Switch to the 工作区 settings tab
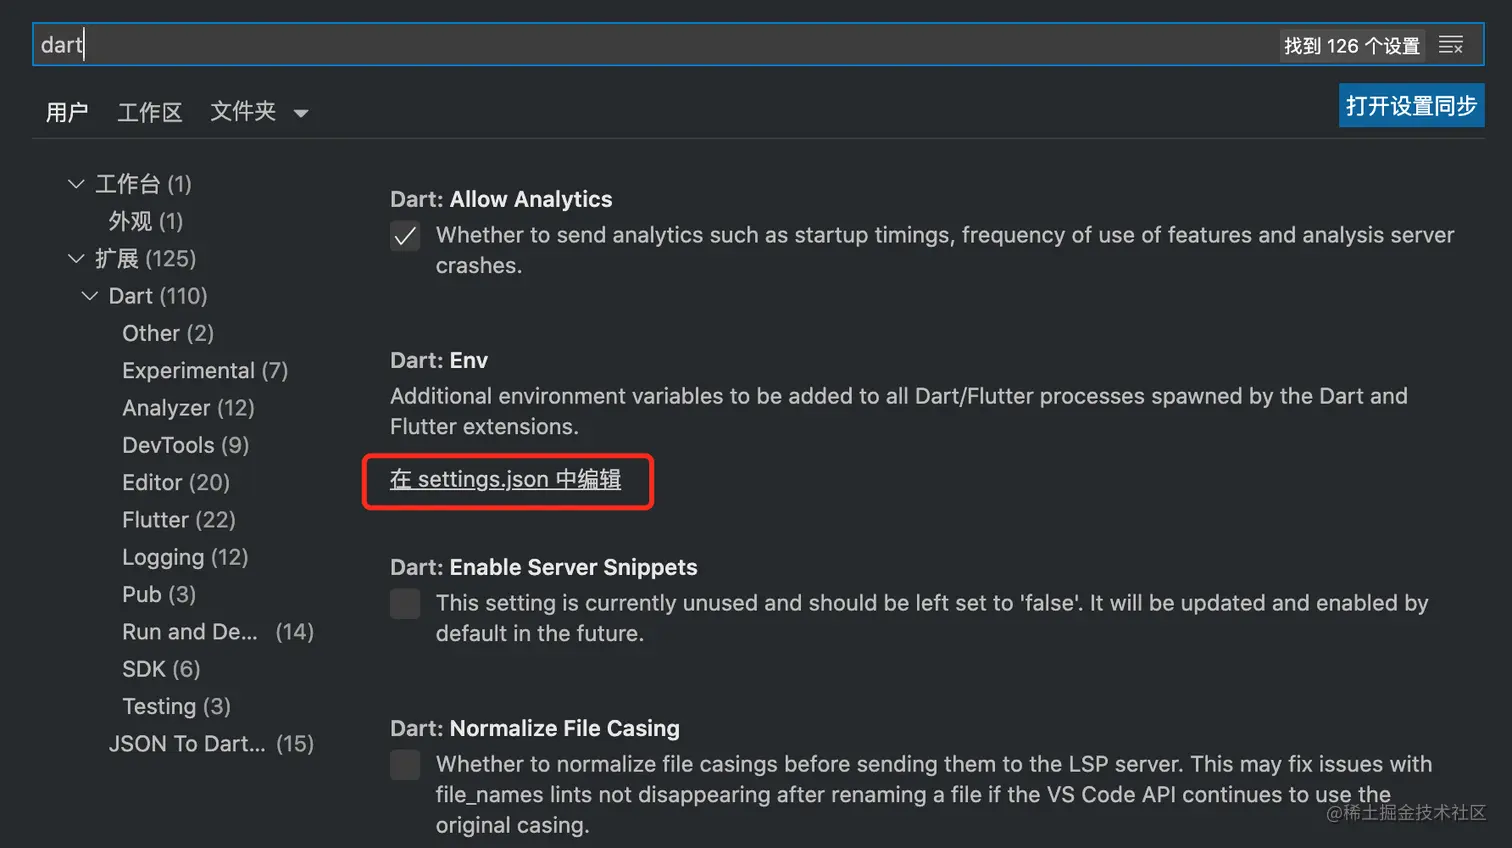 pyautogui.click(x=150, y=112)
